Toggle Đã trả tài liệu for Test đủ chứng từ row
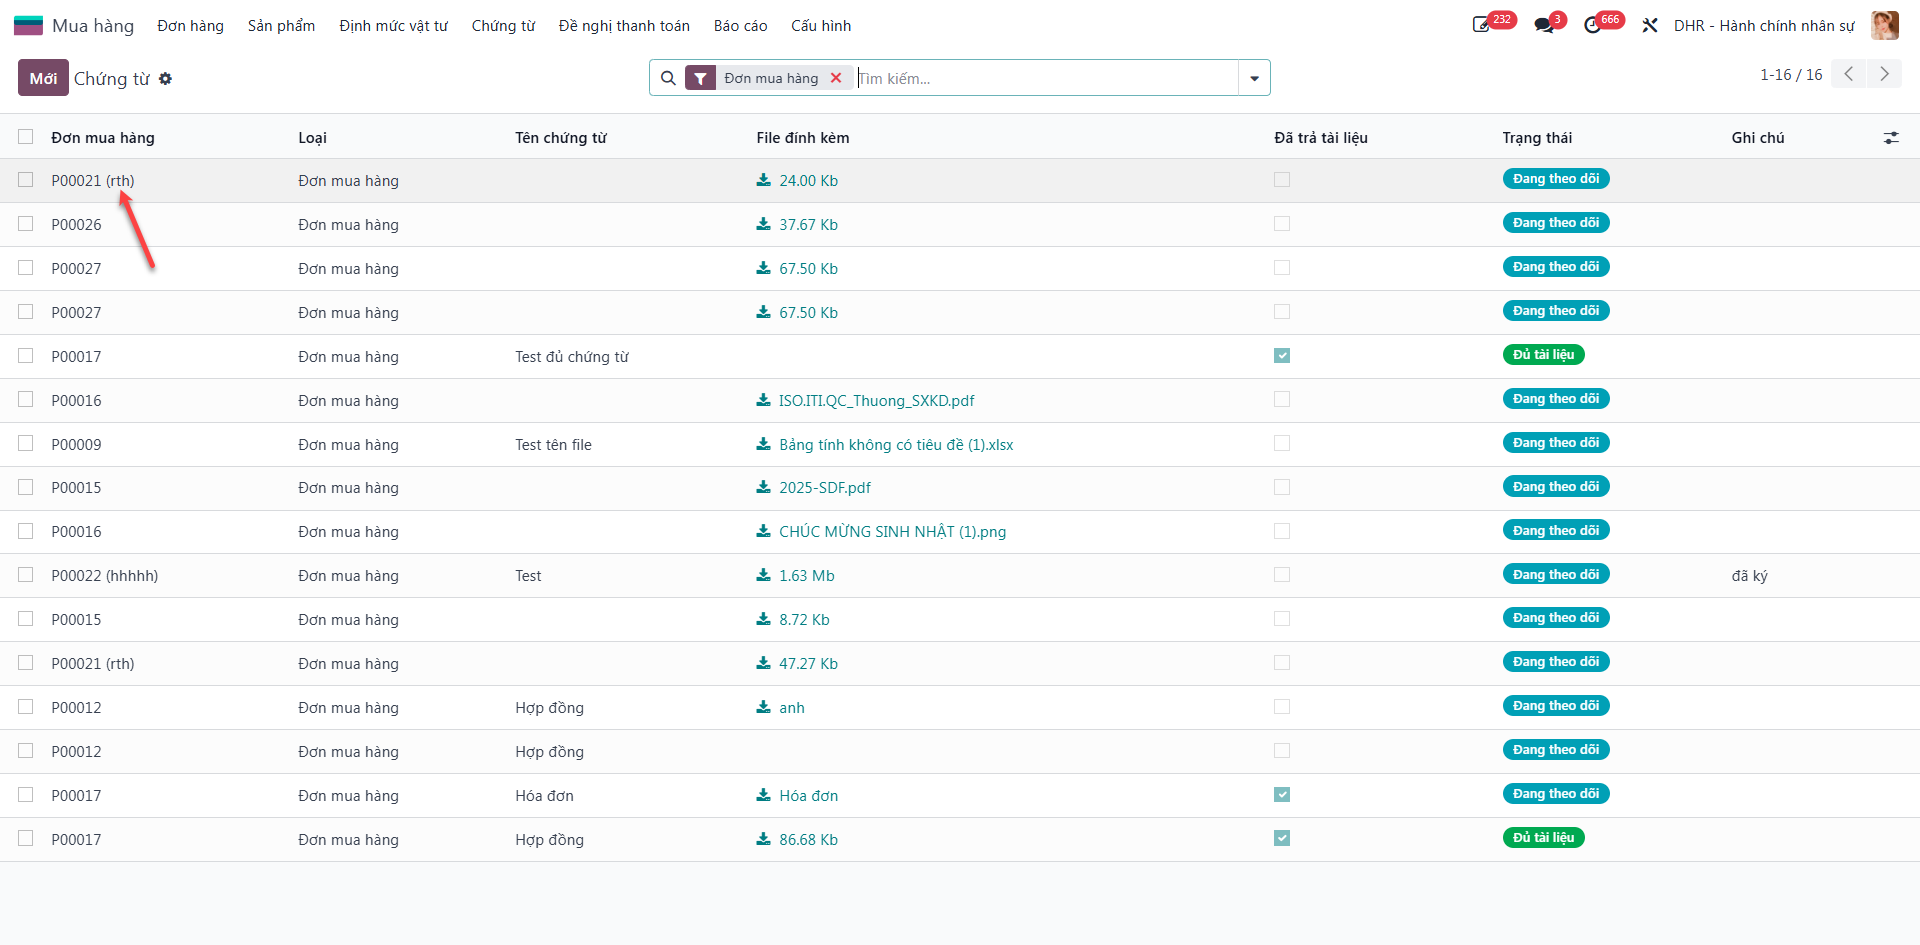The image size is (1920, 945). coord(1282,356)
